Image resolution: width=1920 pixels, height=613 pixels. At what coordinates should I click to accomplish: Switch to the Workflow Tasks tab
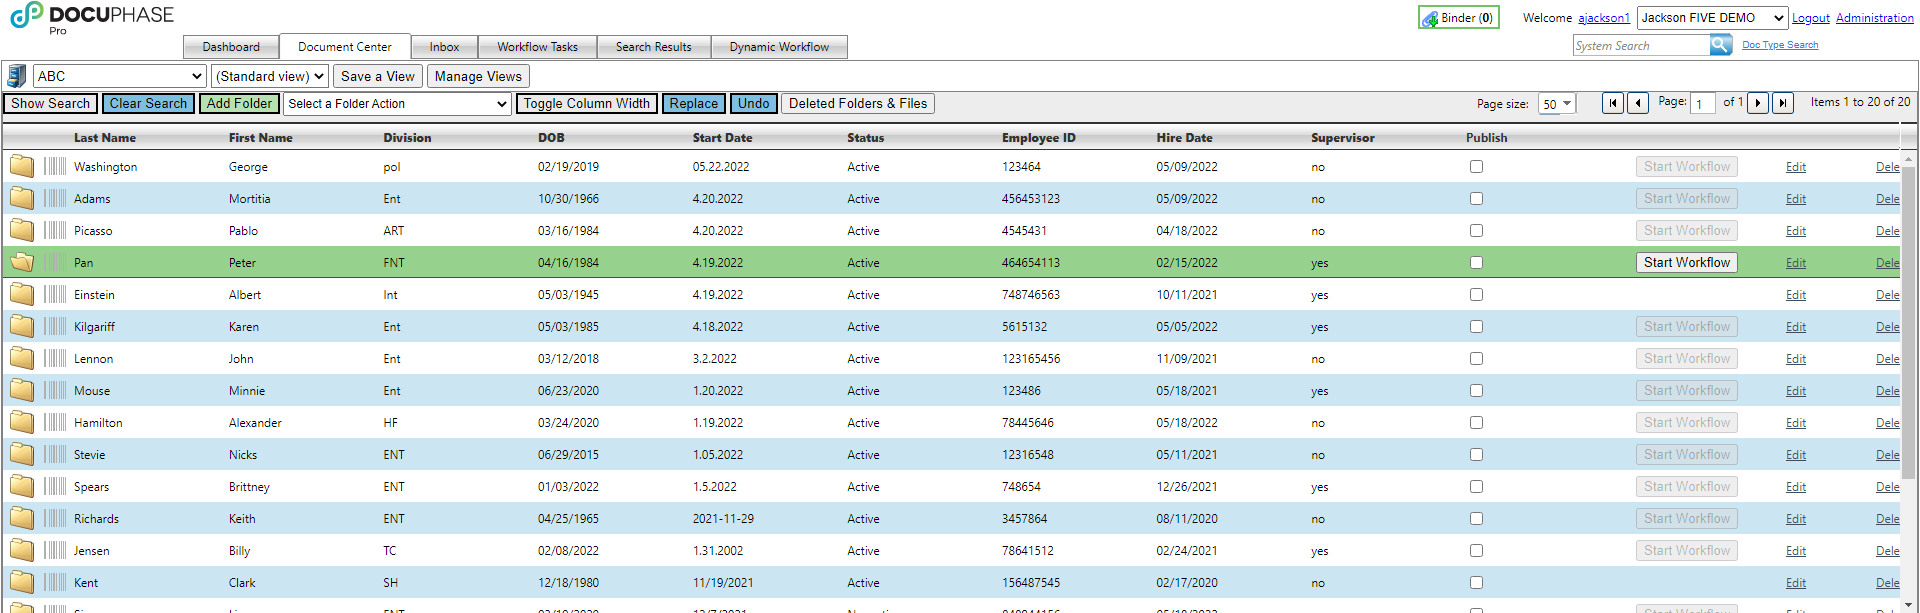(x=537, y=47)
